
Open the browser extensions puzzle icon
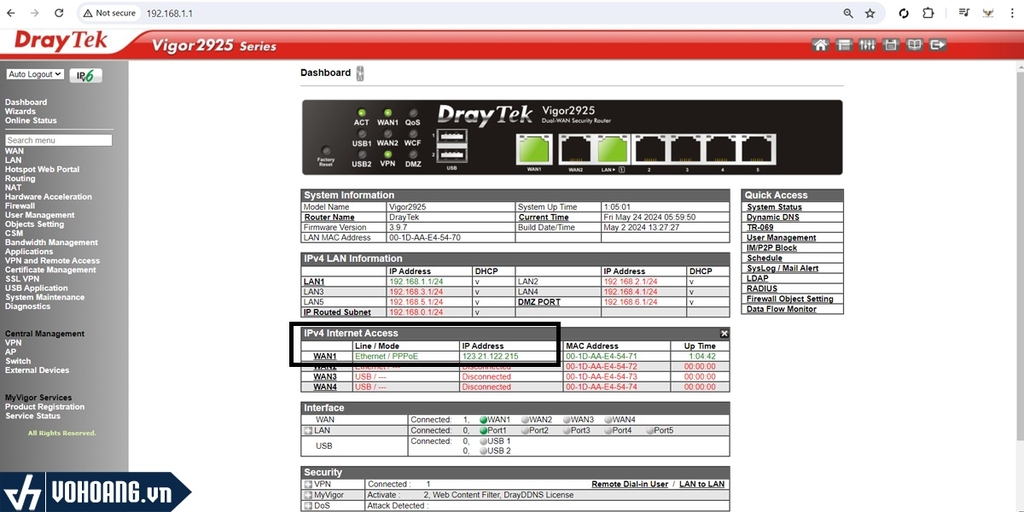click(928, 13)
